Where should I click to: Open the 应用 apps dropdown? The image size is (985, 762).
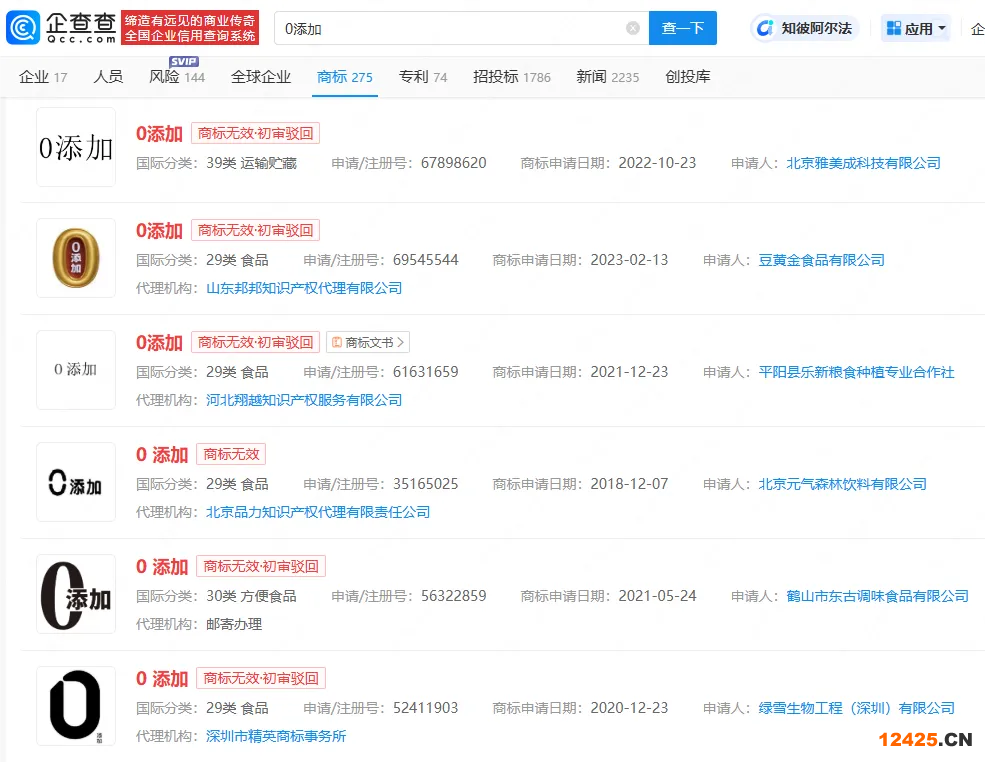point(916,28)
